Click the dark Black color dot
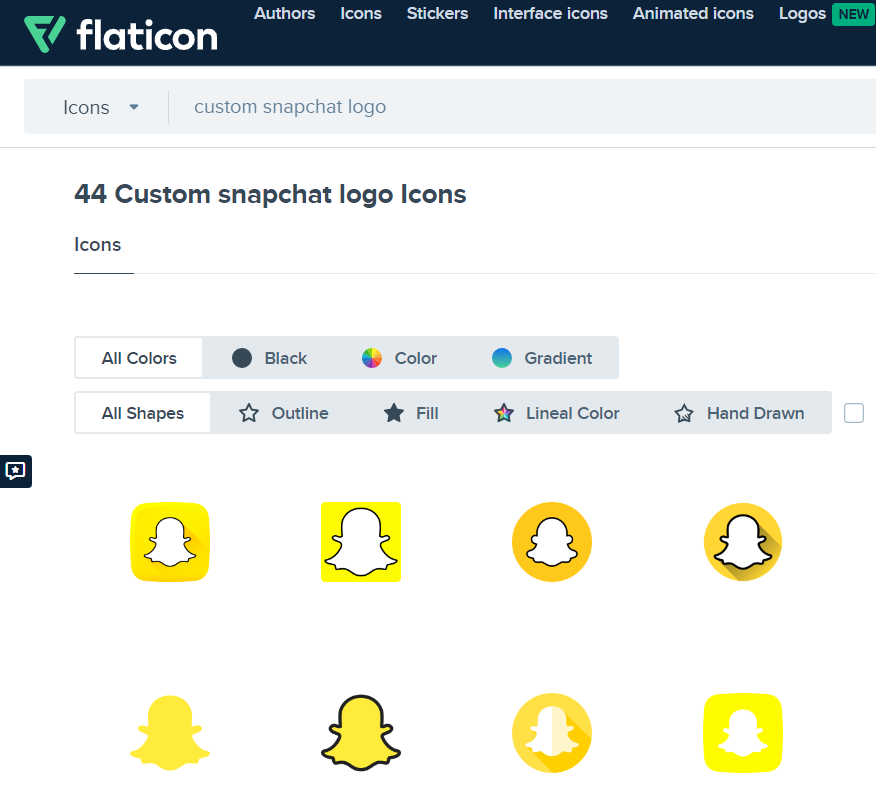 [242, 358]
